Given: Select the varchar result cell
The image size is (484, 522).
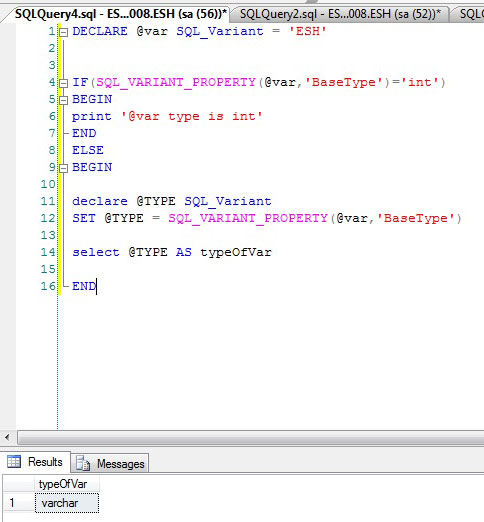Looking at the screenshot, I should pos(67,503).
